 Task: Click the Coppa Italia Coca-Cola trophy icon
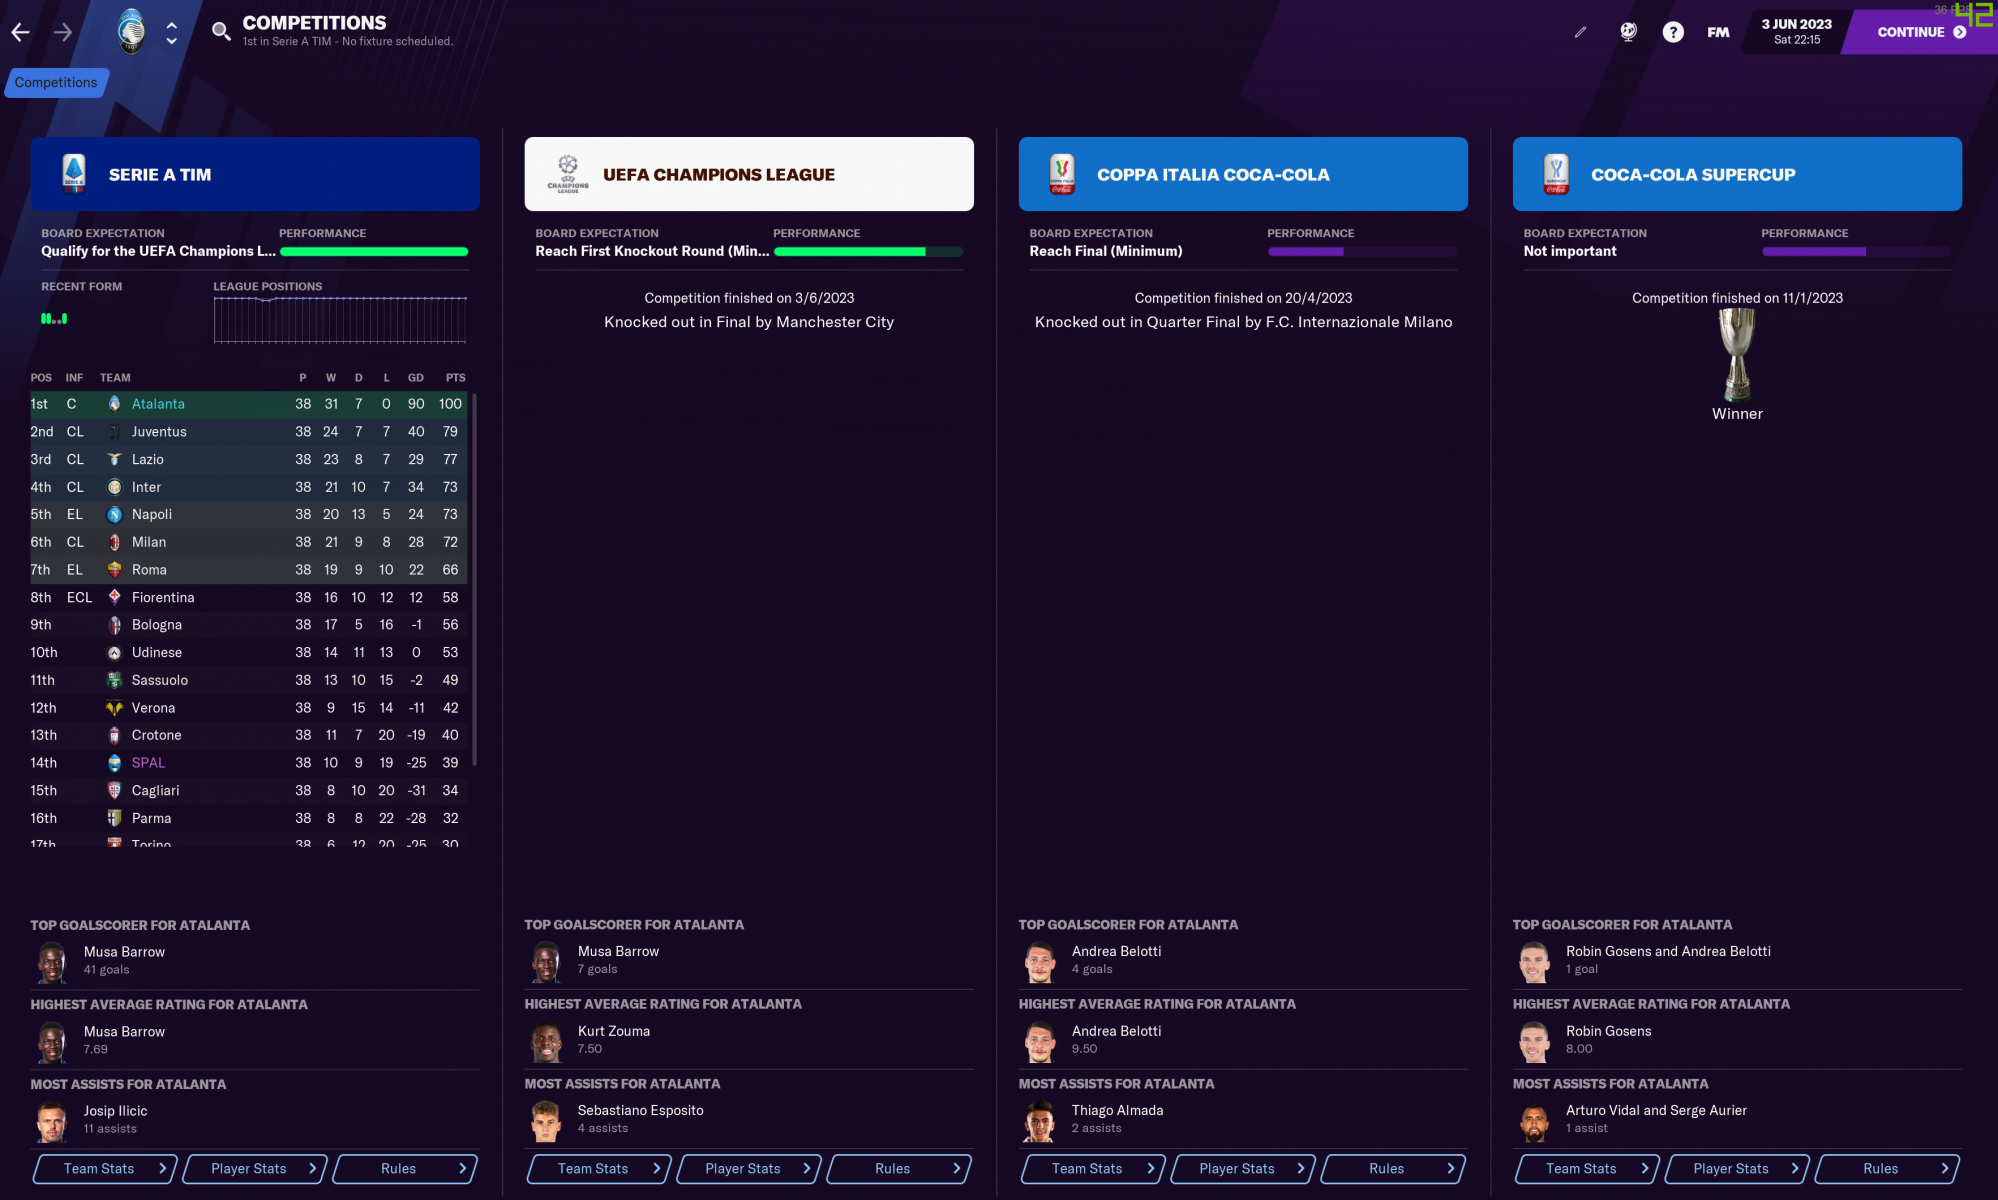click(x=1062, y=173)
